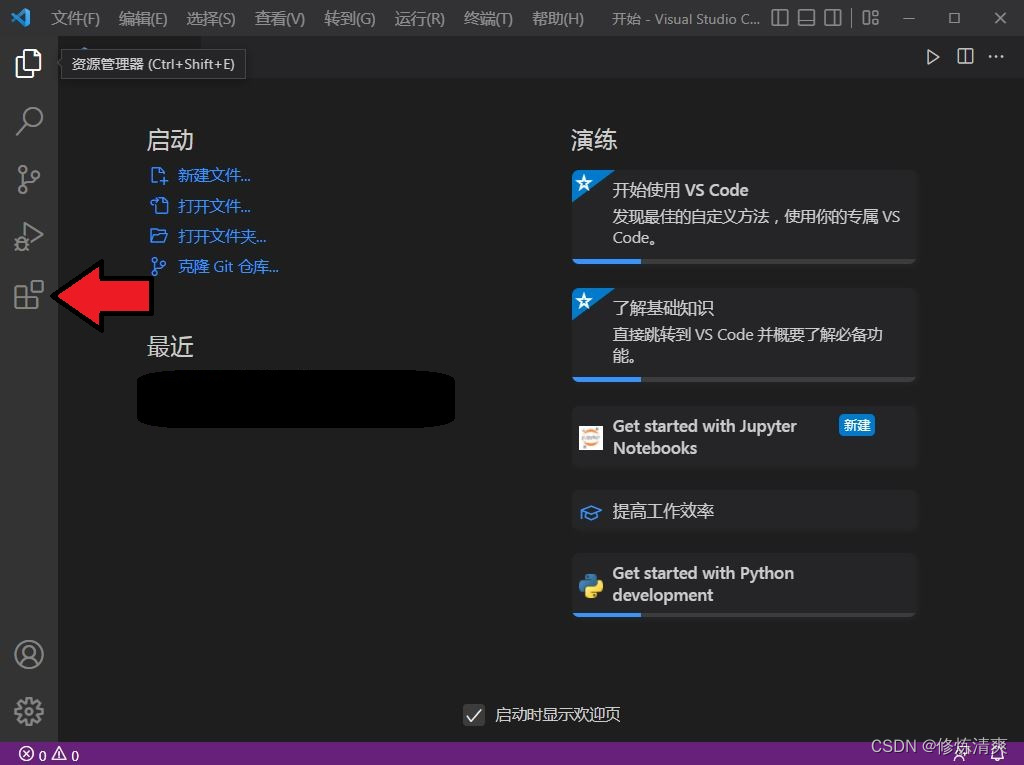Open the 文件(F) menu

(x=75, y=18)
